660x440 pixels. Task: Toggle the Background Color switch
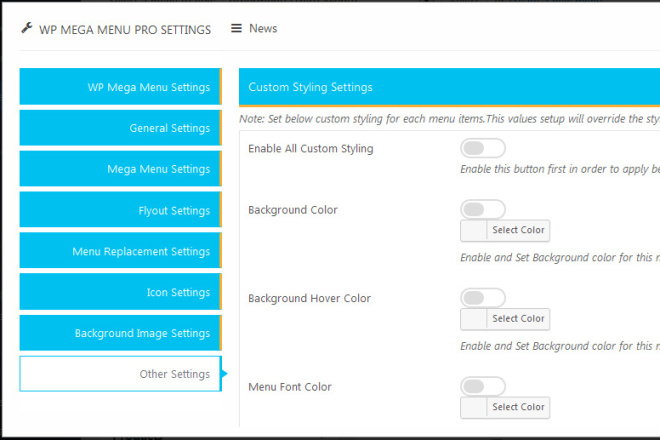pyautogui.click(x=483, y=209)
